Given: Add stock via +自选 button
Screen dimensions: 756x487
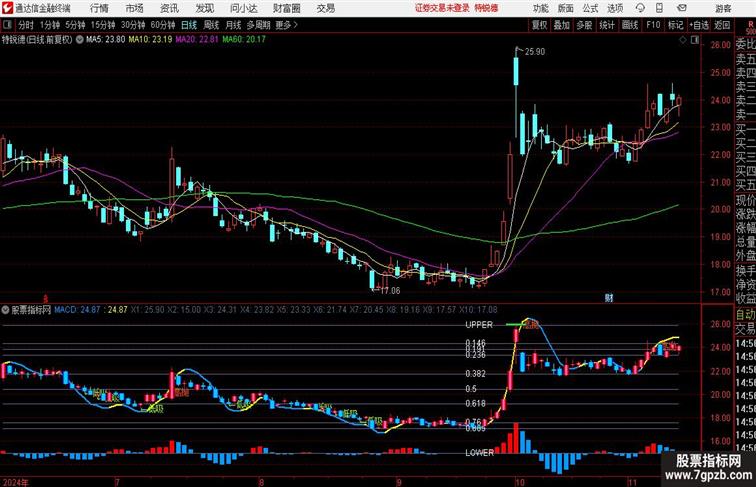Looking at the screenshot, I should click(x=699, y=25).
